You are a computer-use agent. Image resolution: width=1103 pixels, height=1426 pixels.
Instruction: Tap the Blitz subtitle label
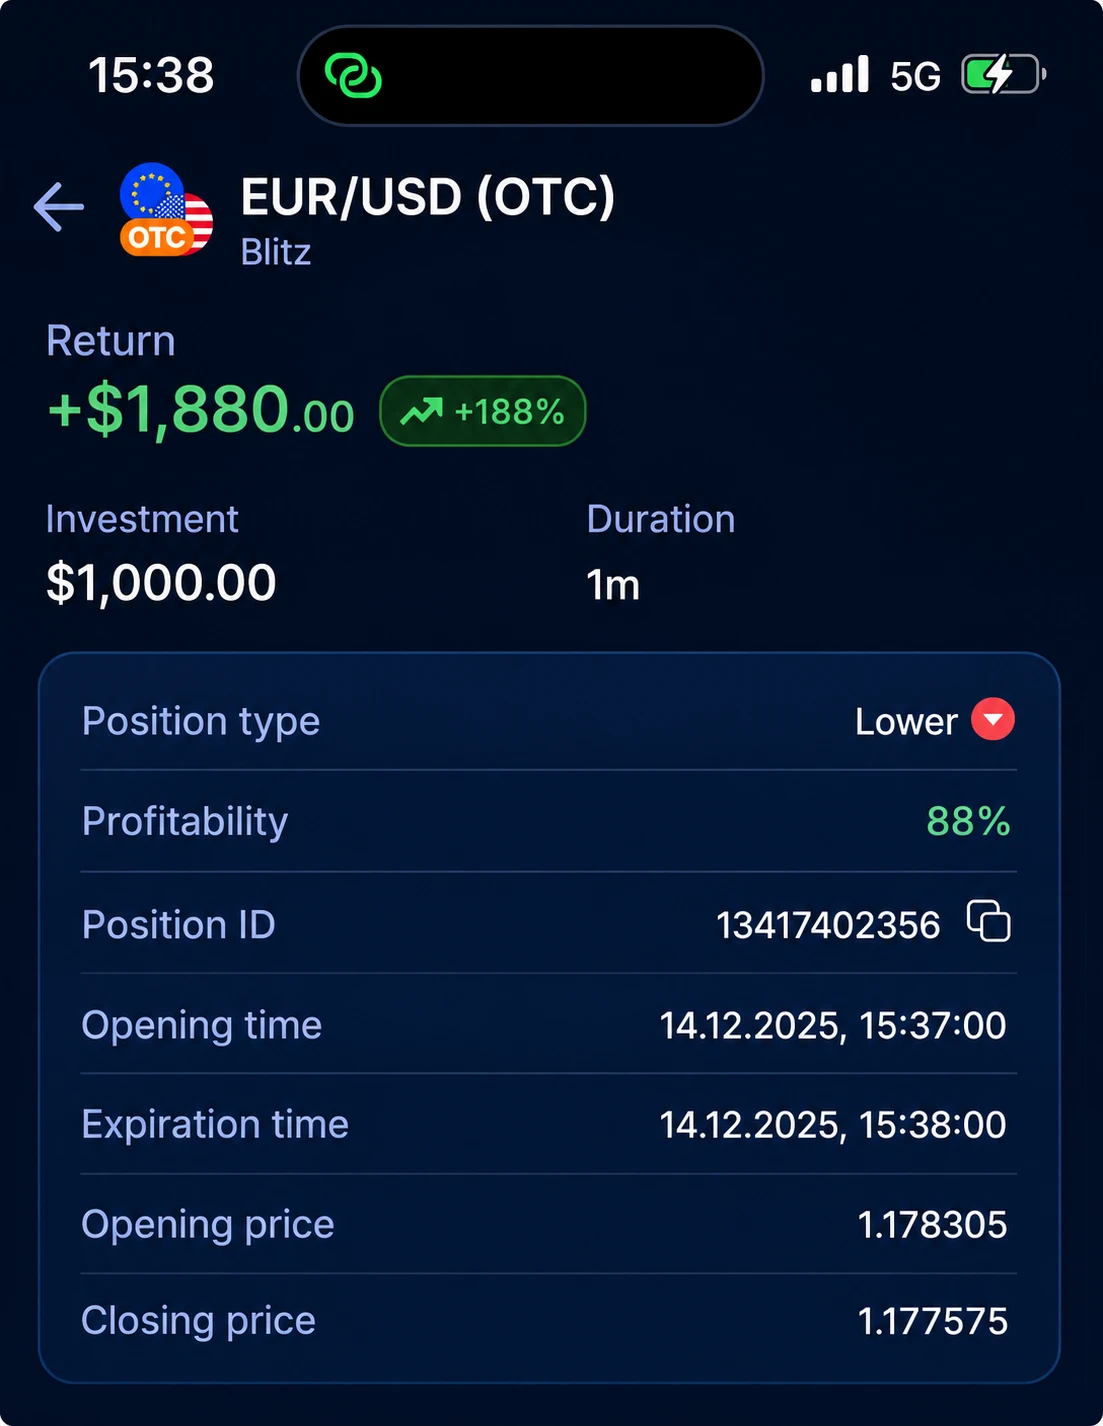276,252
